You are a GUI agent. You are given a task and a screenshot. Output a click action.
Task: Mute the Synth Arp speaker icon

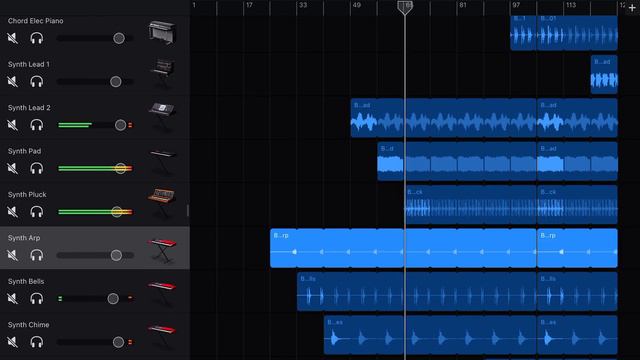point(13,255)
